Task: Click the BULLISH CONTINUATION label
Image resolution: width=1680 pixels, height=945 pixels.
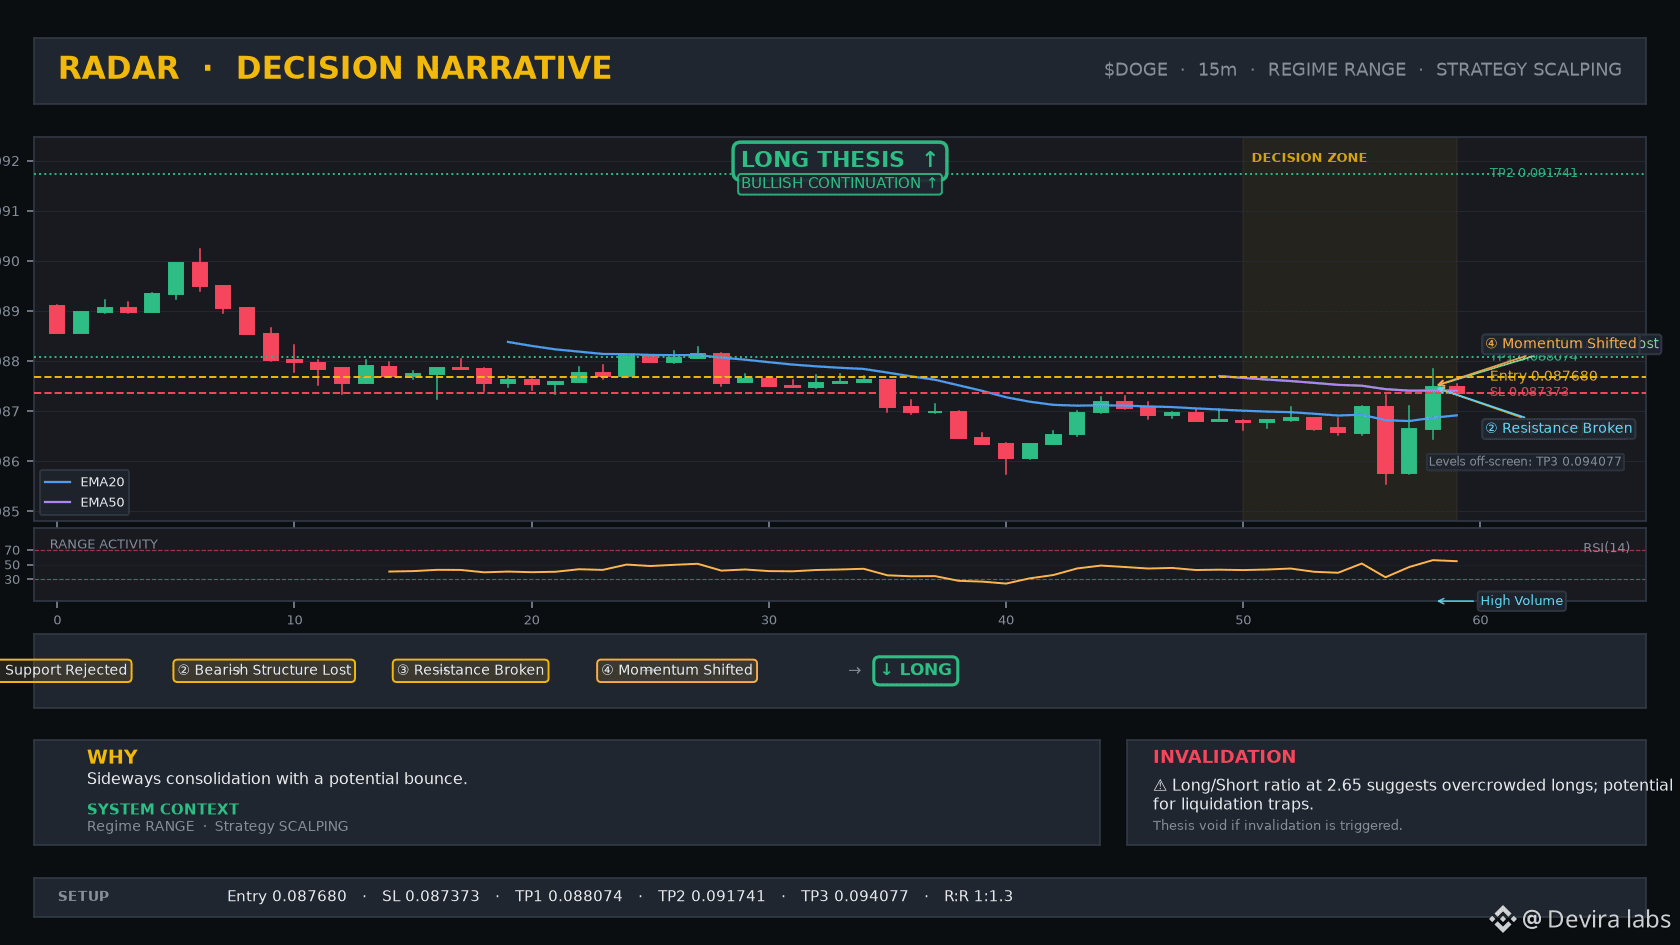Action: coord(839,184)
